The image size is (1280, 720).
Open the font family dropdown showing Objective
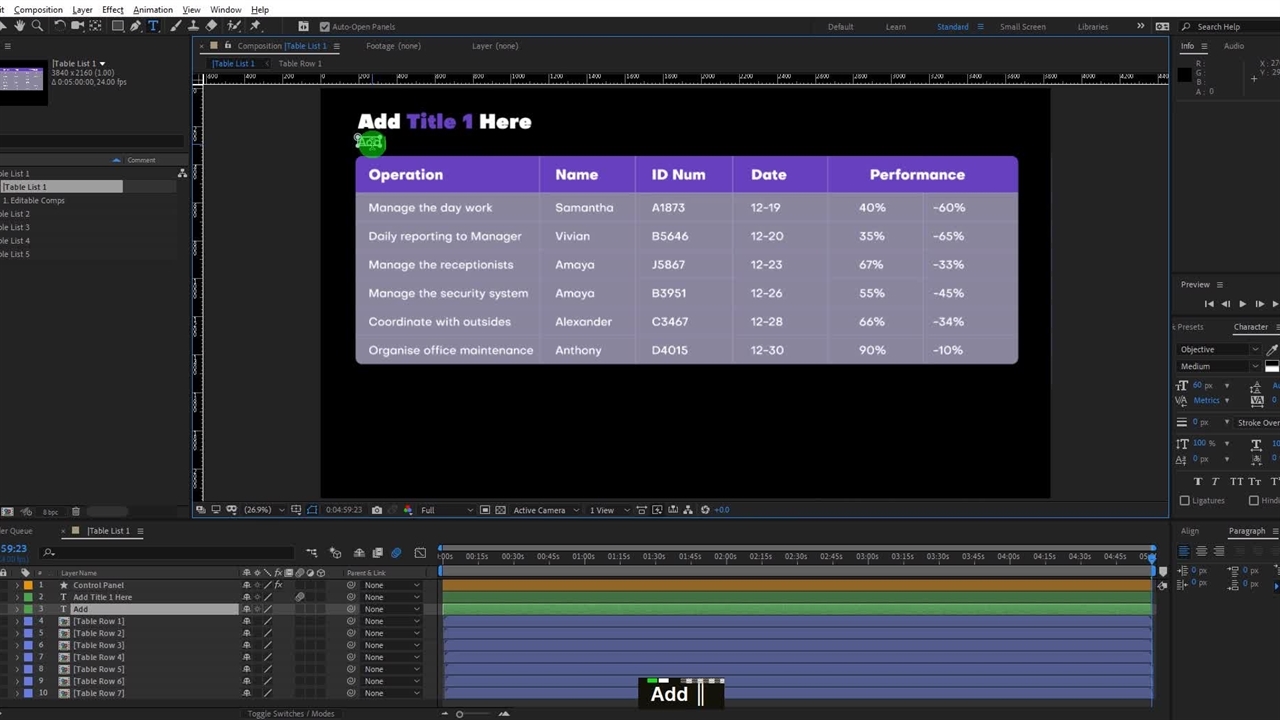pos(1218,350)
